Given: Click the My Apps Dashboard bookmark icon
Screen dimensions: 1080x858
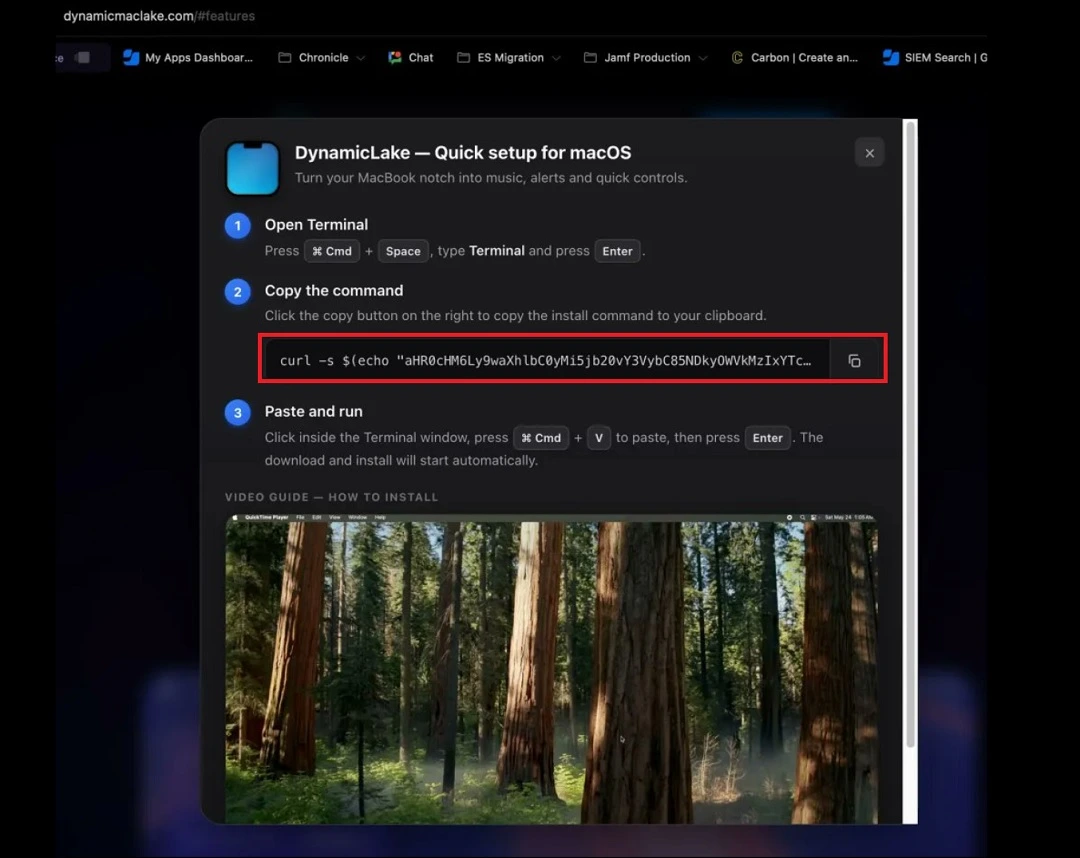Looking at the screenshot, I should click(x=131, y=58).
